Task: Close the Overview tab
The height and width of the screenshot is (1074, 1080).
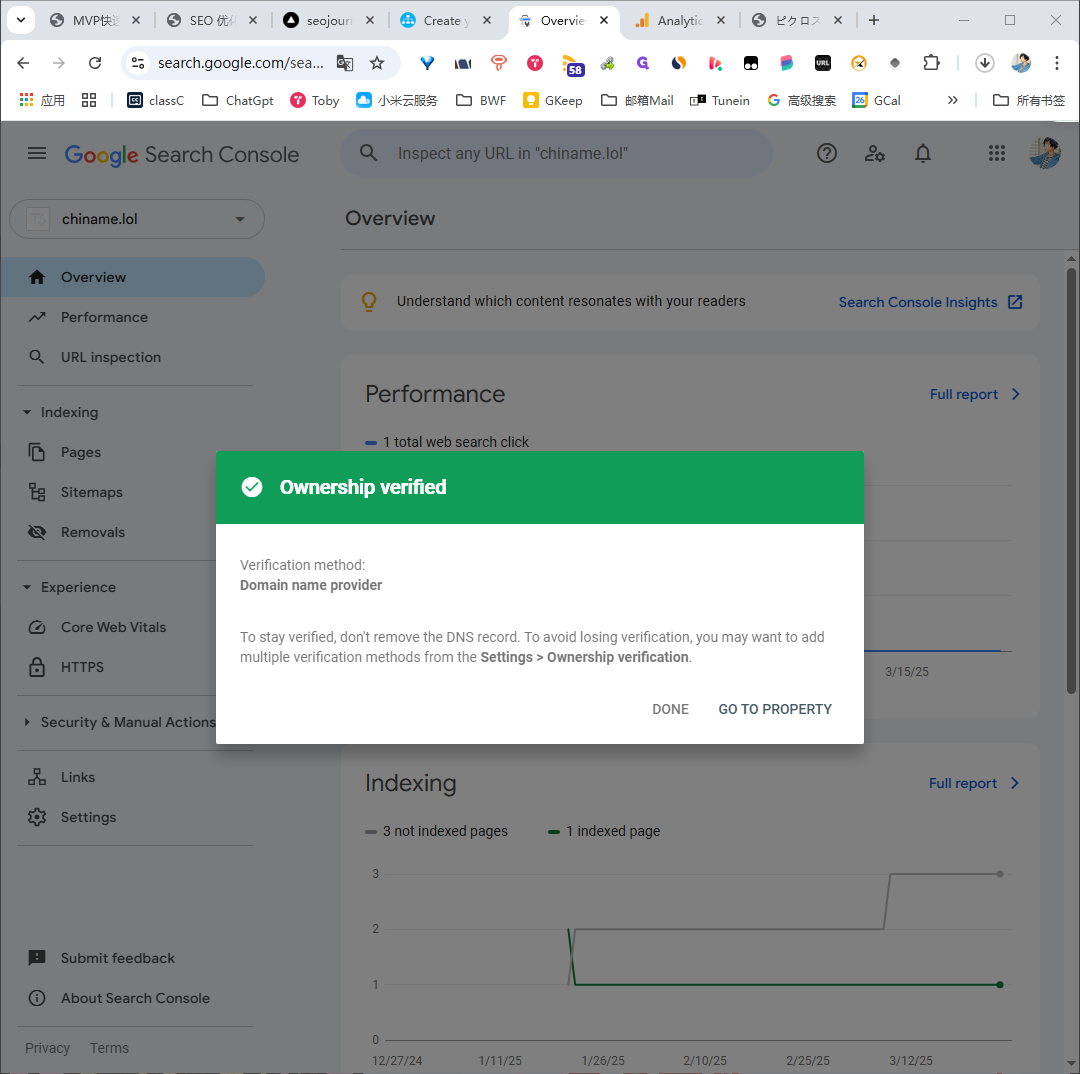Action: 604,21
